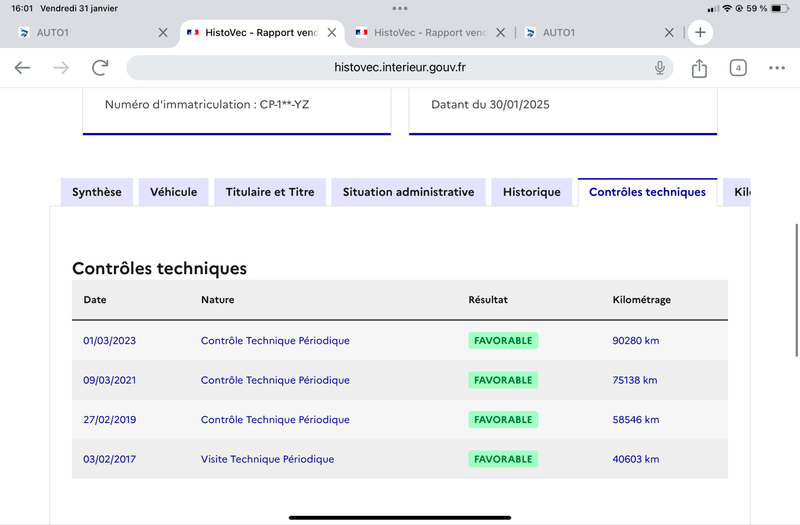Tap the 16:01 clock in status bar

coord(22,8)
